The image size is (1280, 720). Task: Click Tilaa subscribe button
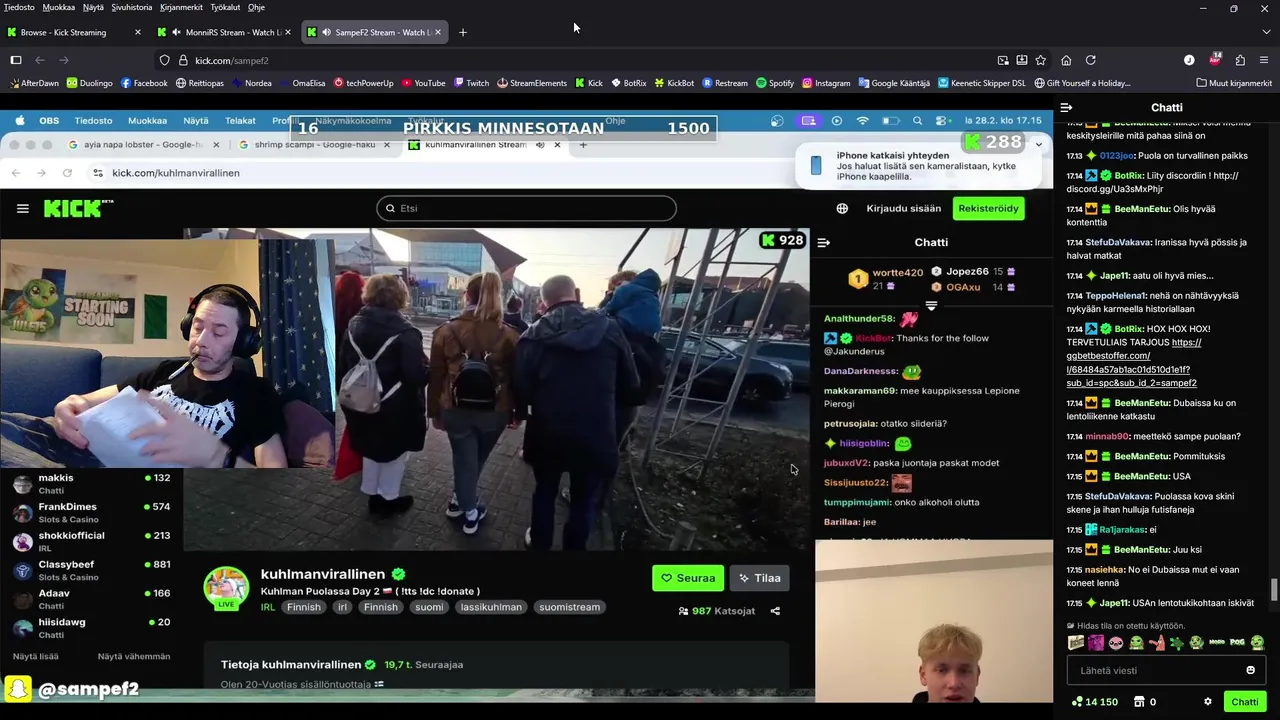tap(759, 578)
